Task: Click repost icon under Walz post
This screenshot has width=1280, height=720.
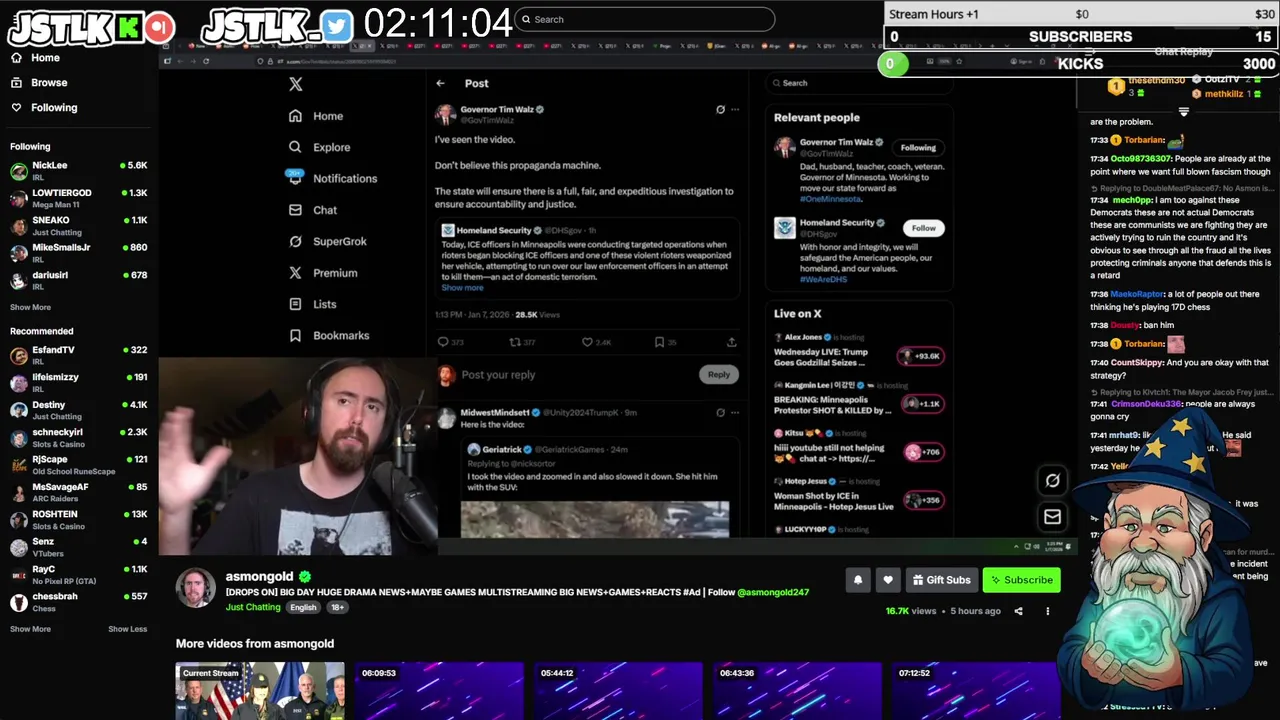Action: click(515, 342)
